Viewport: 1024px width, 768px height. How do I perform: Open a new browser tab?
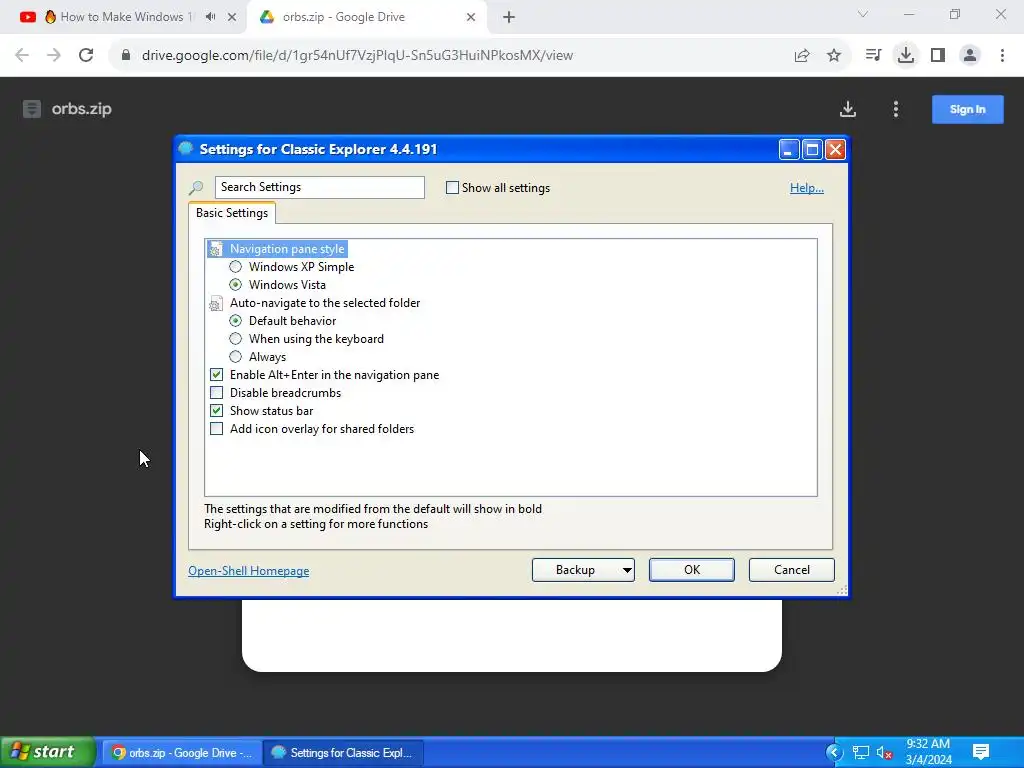click(x=509, y=17)
